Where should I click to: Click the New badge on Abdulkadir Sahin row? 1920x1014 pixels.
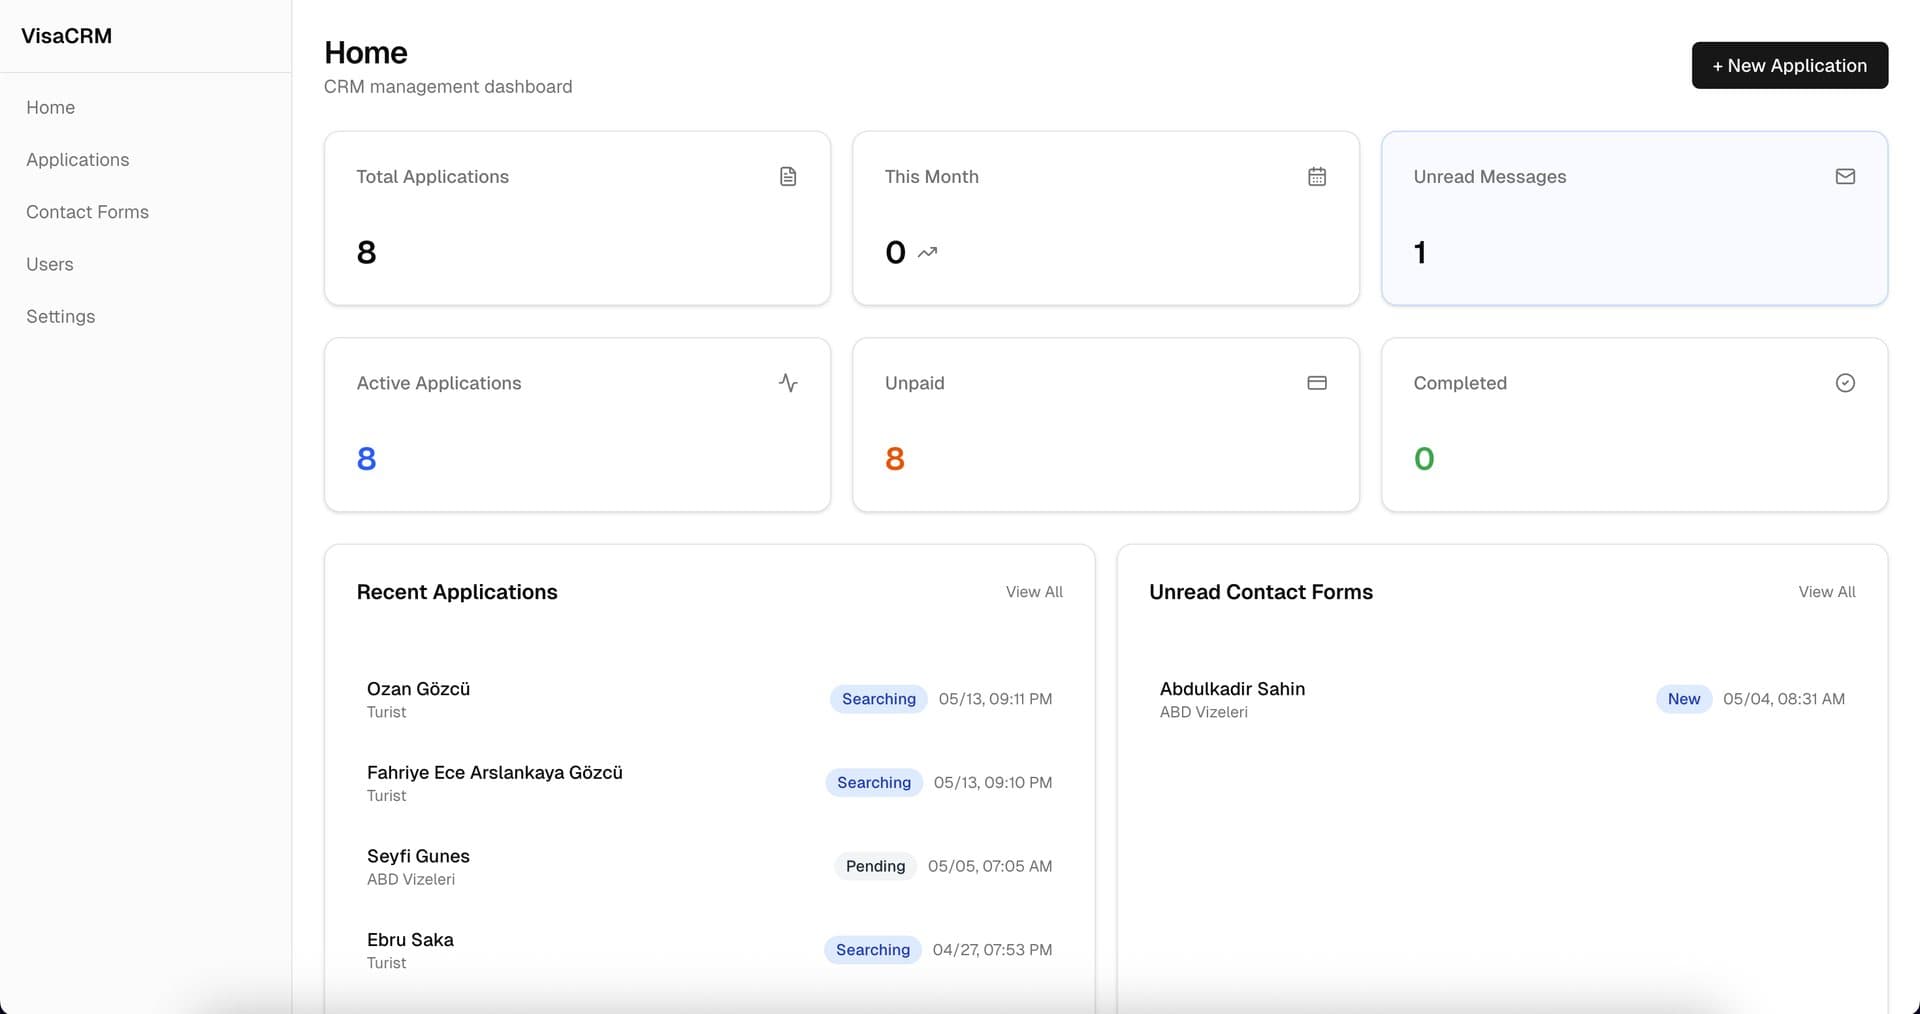coord(1683,699)
